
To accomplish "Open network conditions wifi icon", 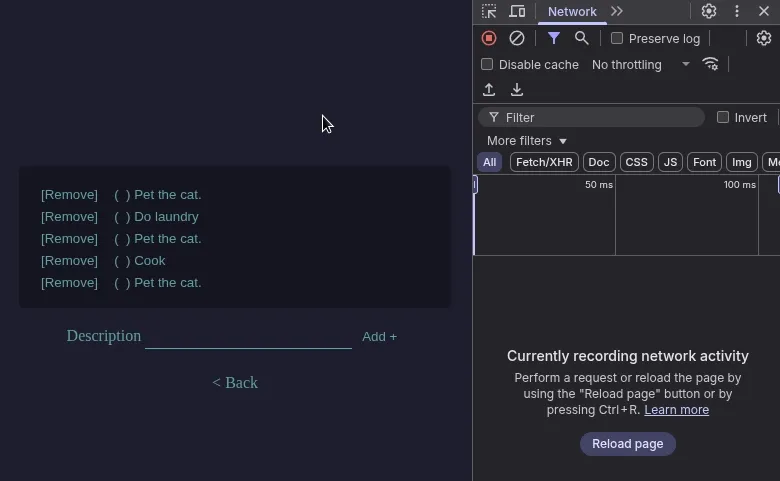I will [710, 64].
